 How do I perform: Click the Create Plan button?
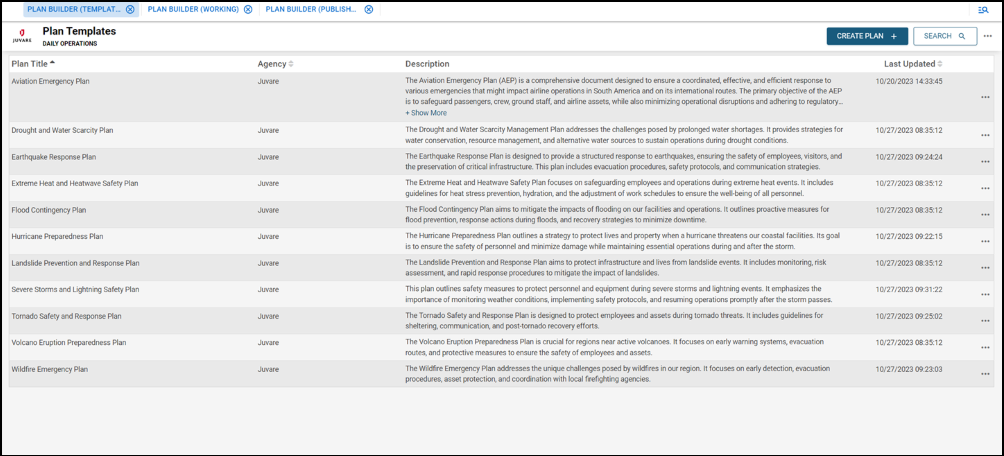click(867, 36)
